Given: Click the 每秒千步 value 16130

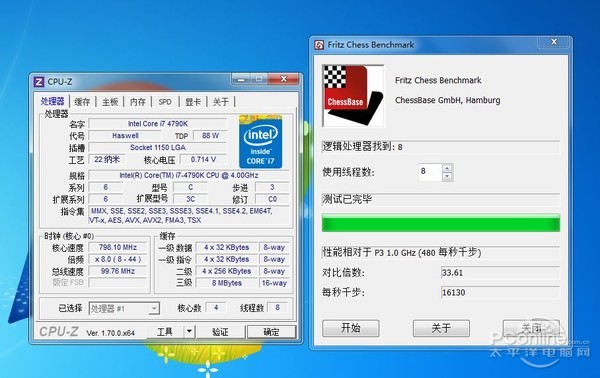Looking at the screenshot, I should (500, 293).
